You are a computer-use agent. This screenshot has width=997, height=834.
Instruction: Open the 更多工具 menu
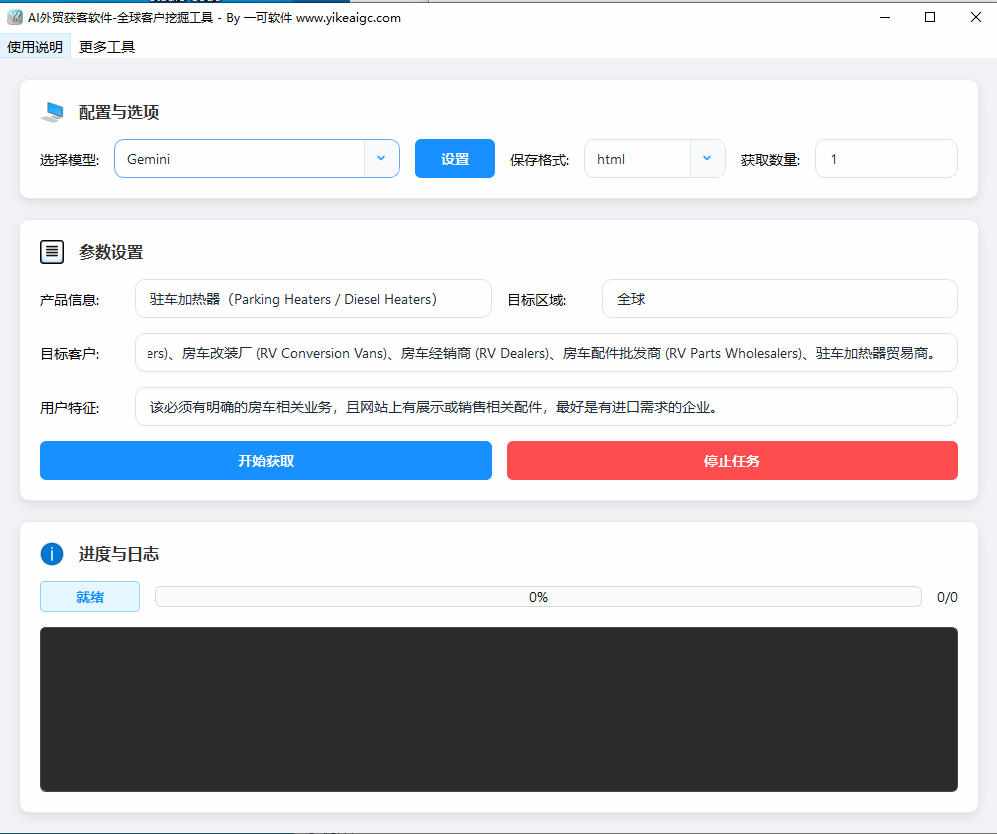click(105, 46)
